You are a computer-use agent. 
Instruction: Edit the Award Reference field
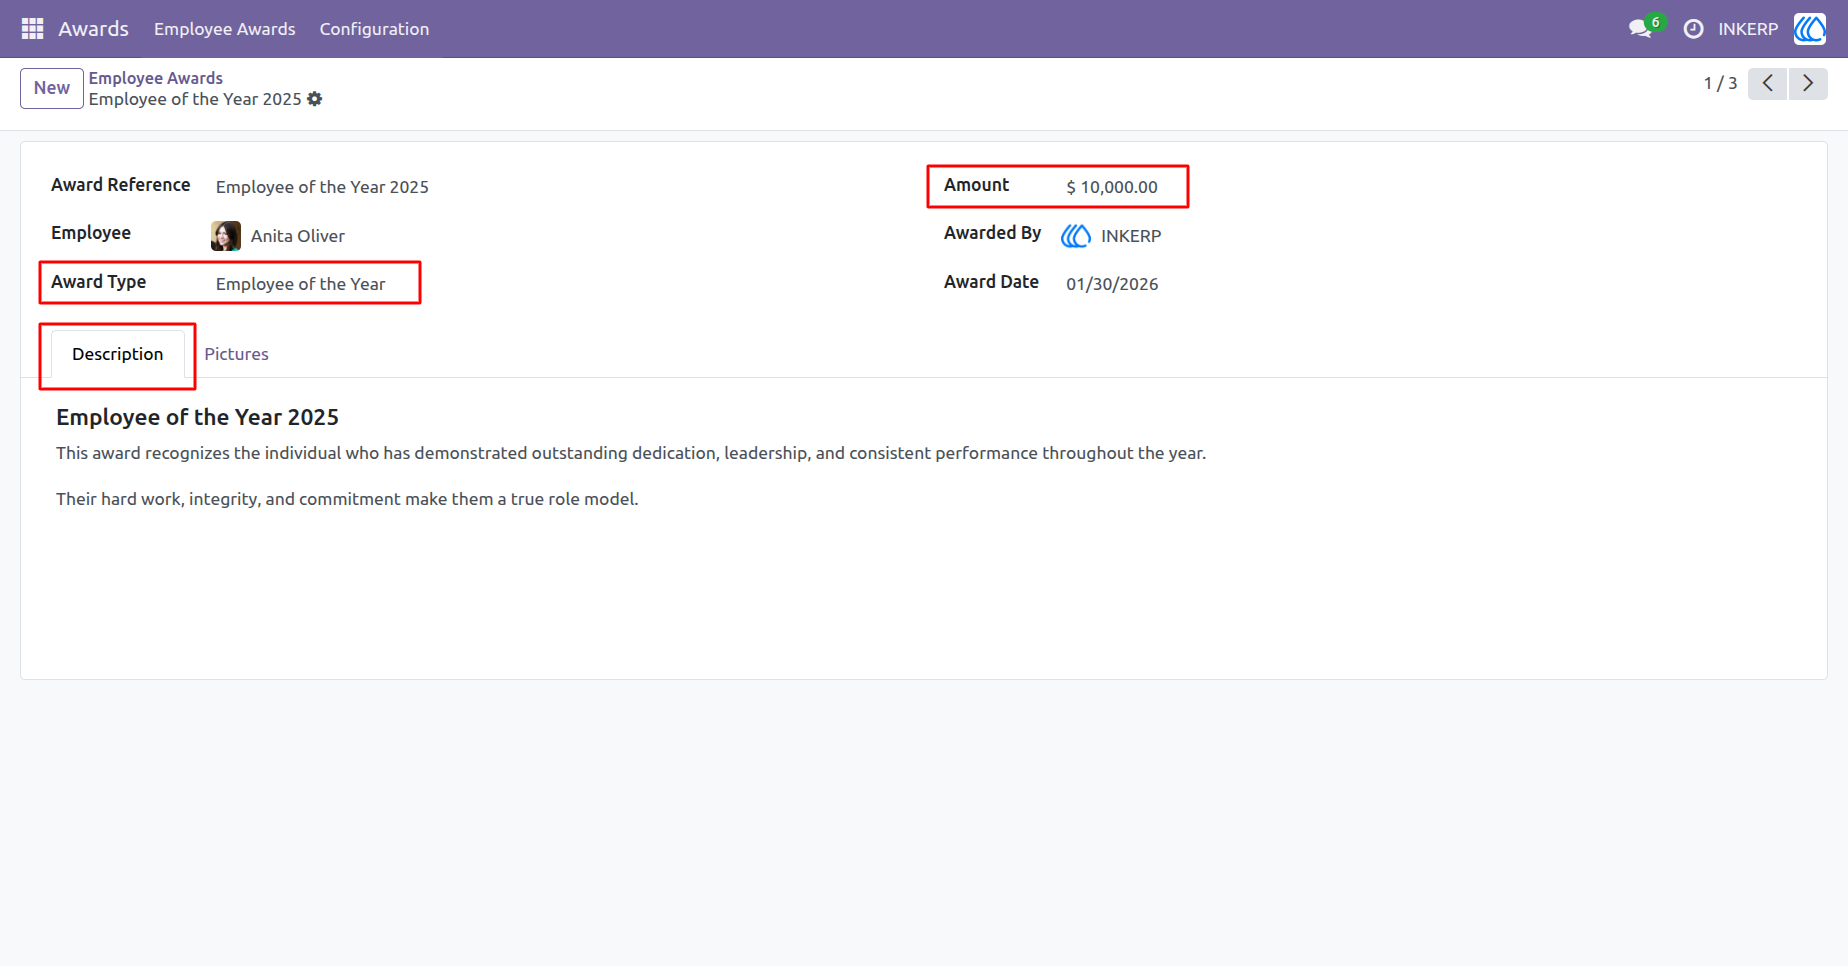pos(322,187)
